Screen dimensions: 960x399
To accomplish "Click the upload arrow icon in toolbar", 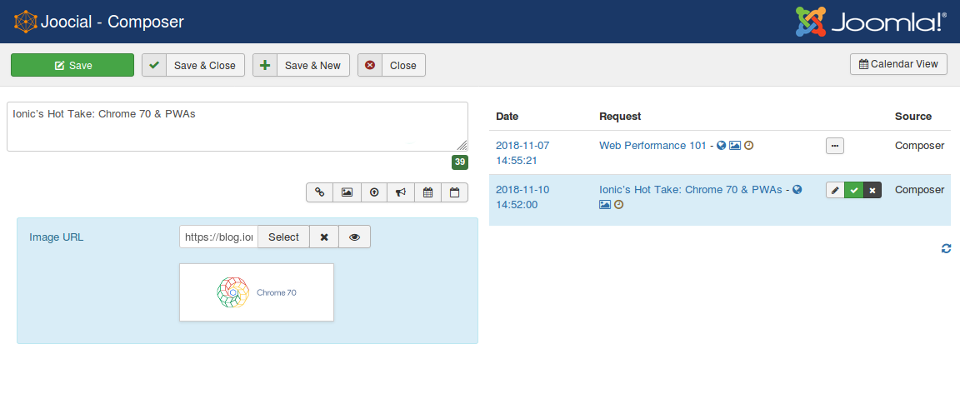I will point(374,192).
